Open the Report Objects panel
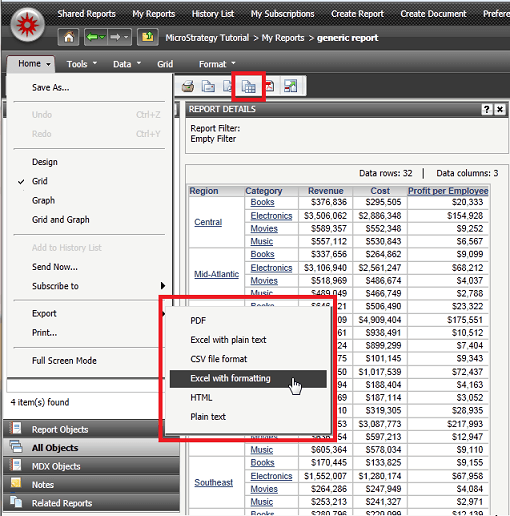 (x=92, y=429)
